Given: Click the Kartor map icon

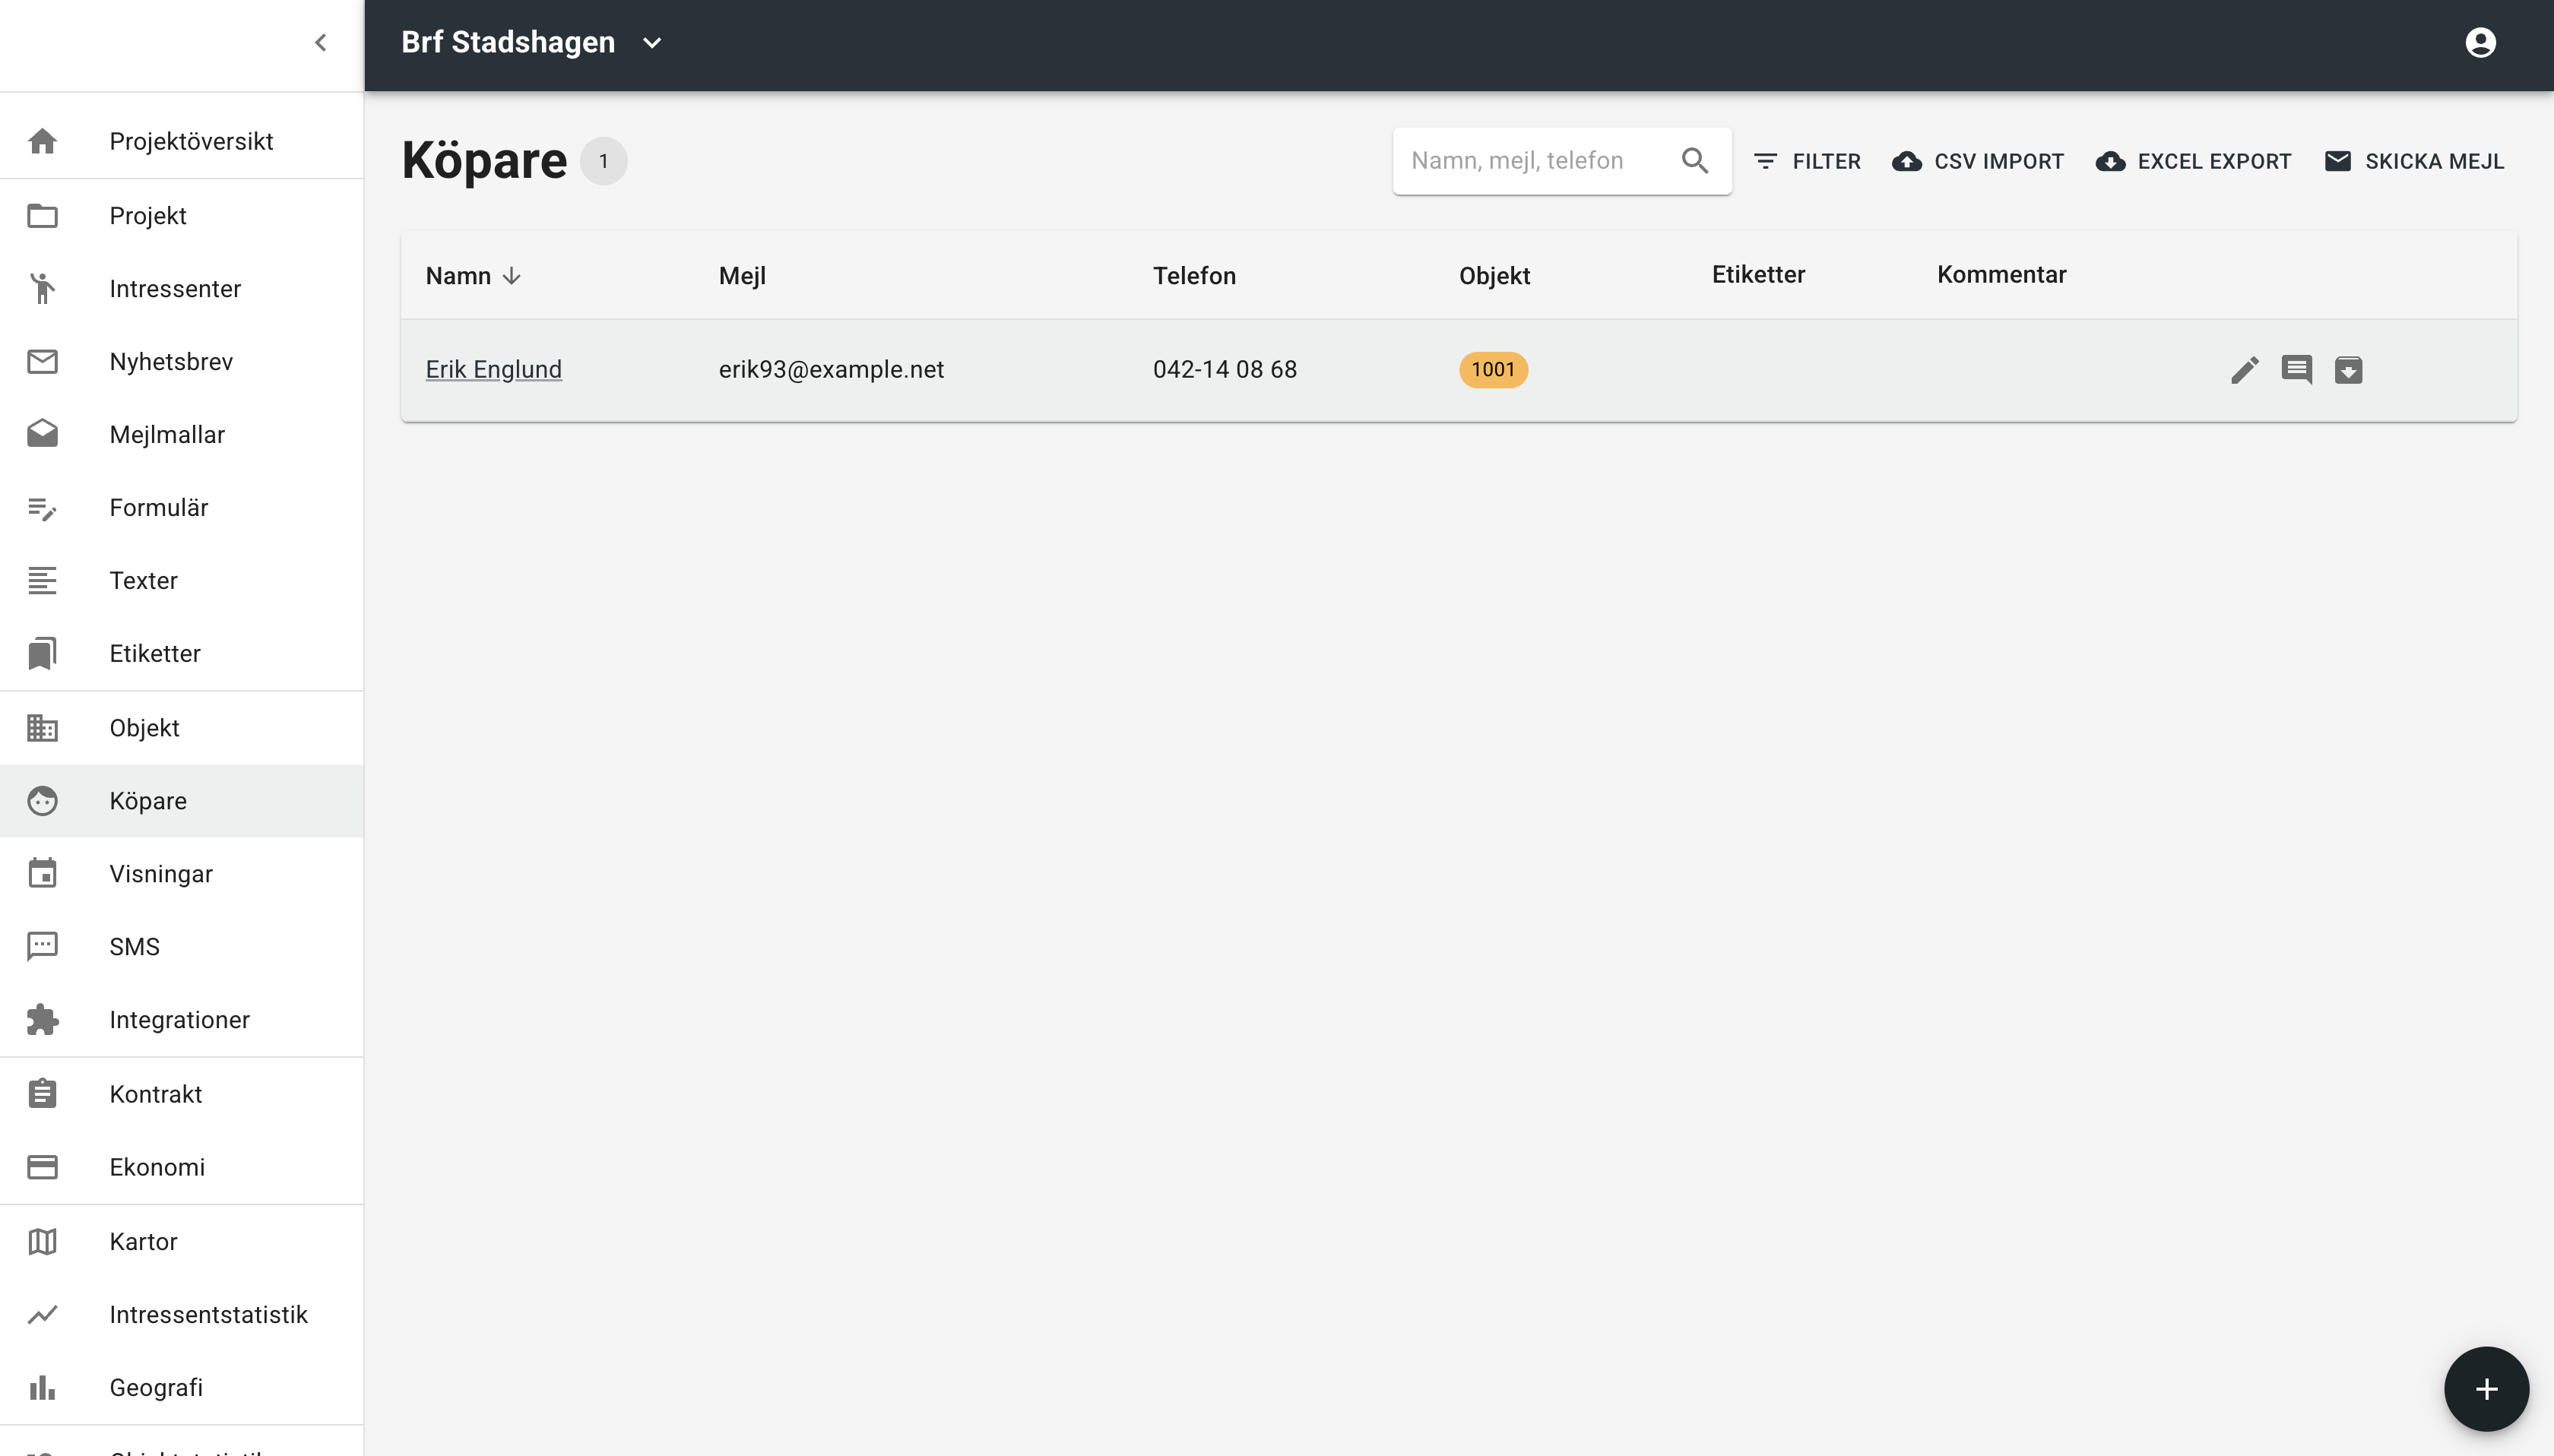Looking at the screenshot, I should [42, 1241].
